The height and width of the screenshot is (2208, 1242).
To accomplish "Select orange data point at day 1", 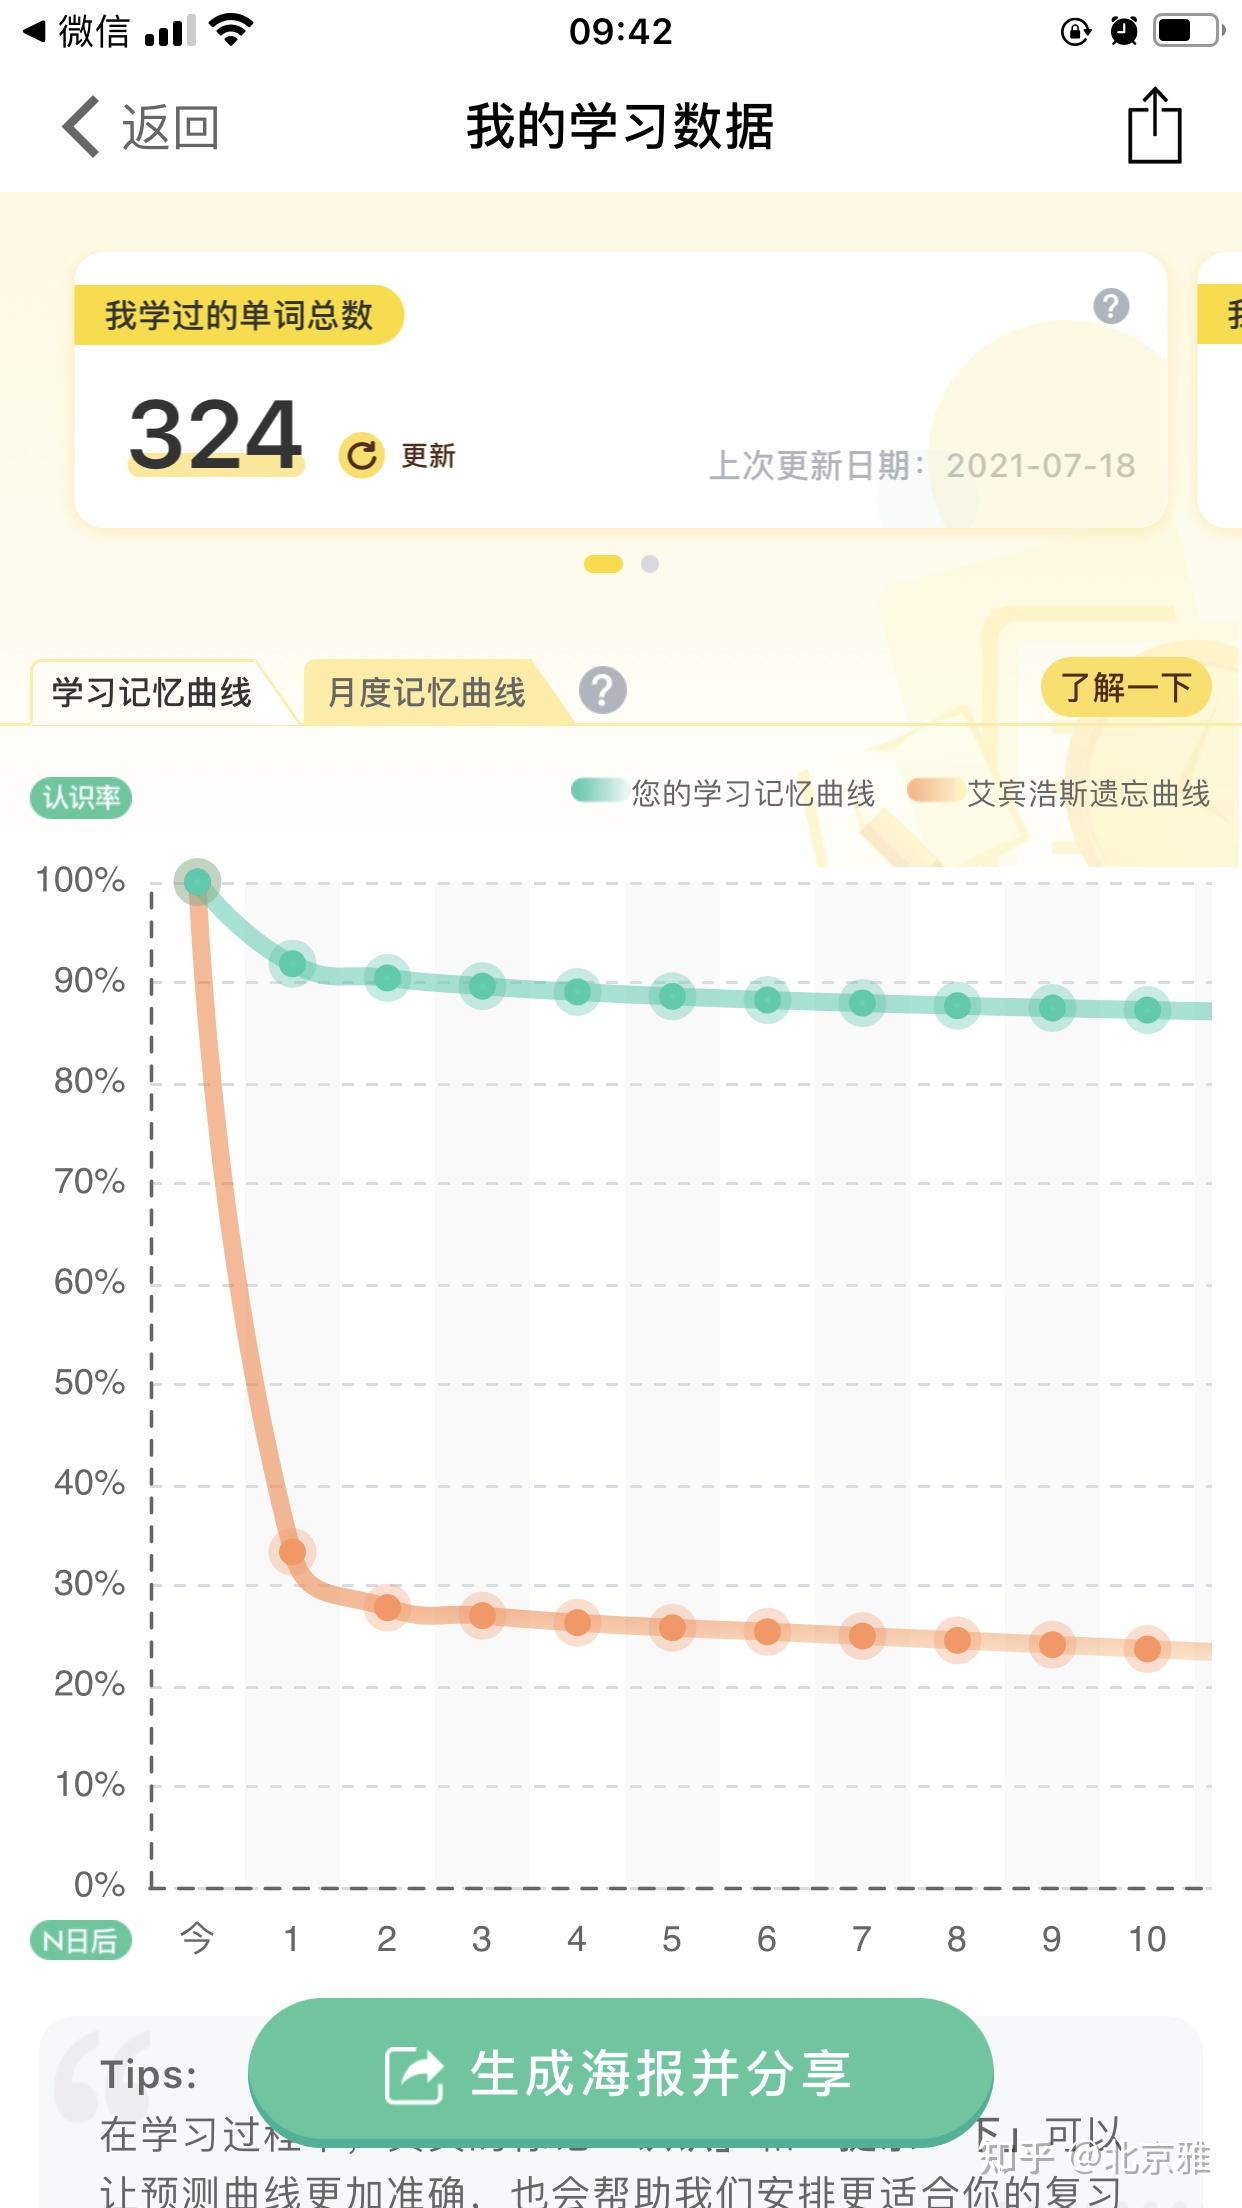I will (292, 1551).
